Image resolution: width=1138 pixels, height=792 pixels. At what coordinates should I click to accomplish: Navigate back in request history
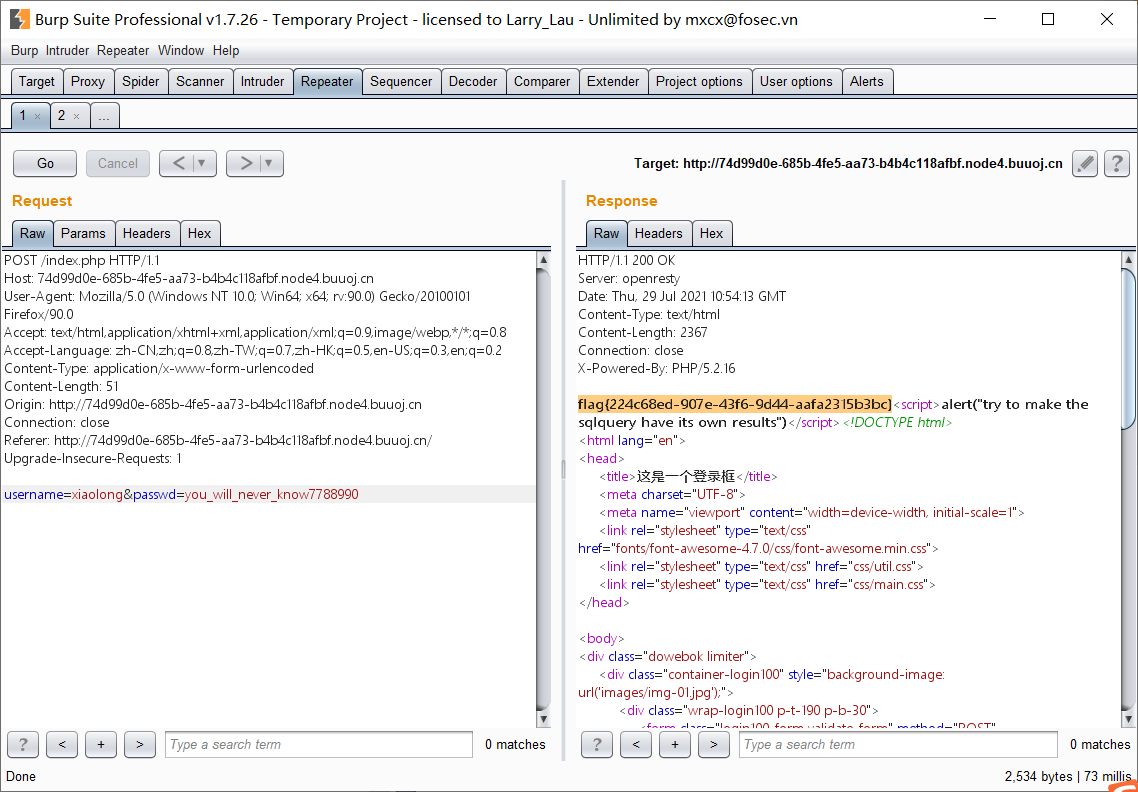point(178,163)
